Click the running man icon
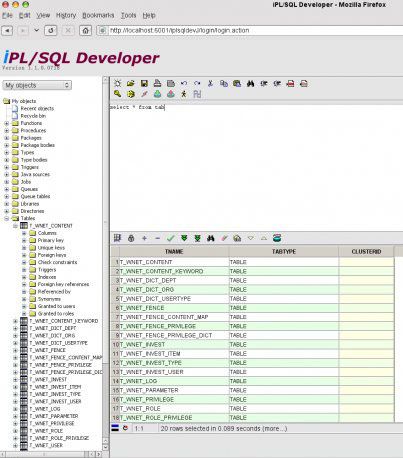Screen dimensions: 403x458 point(184,94)
